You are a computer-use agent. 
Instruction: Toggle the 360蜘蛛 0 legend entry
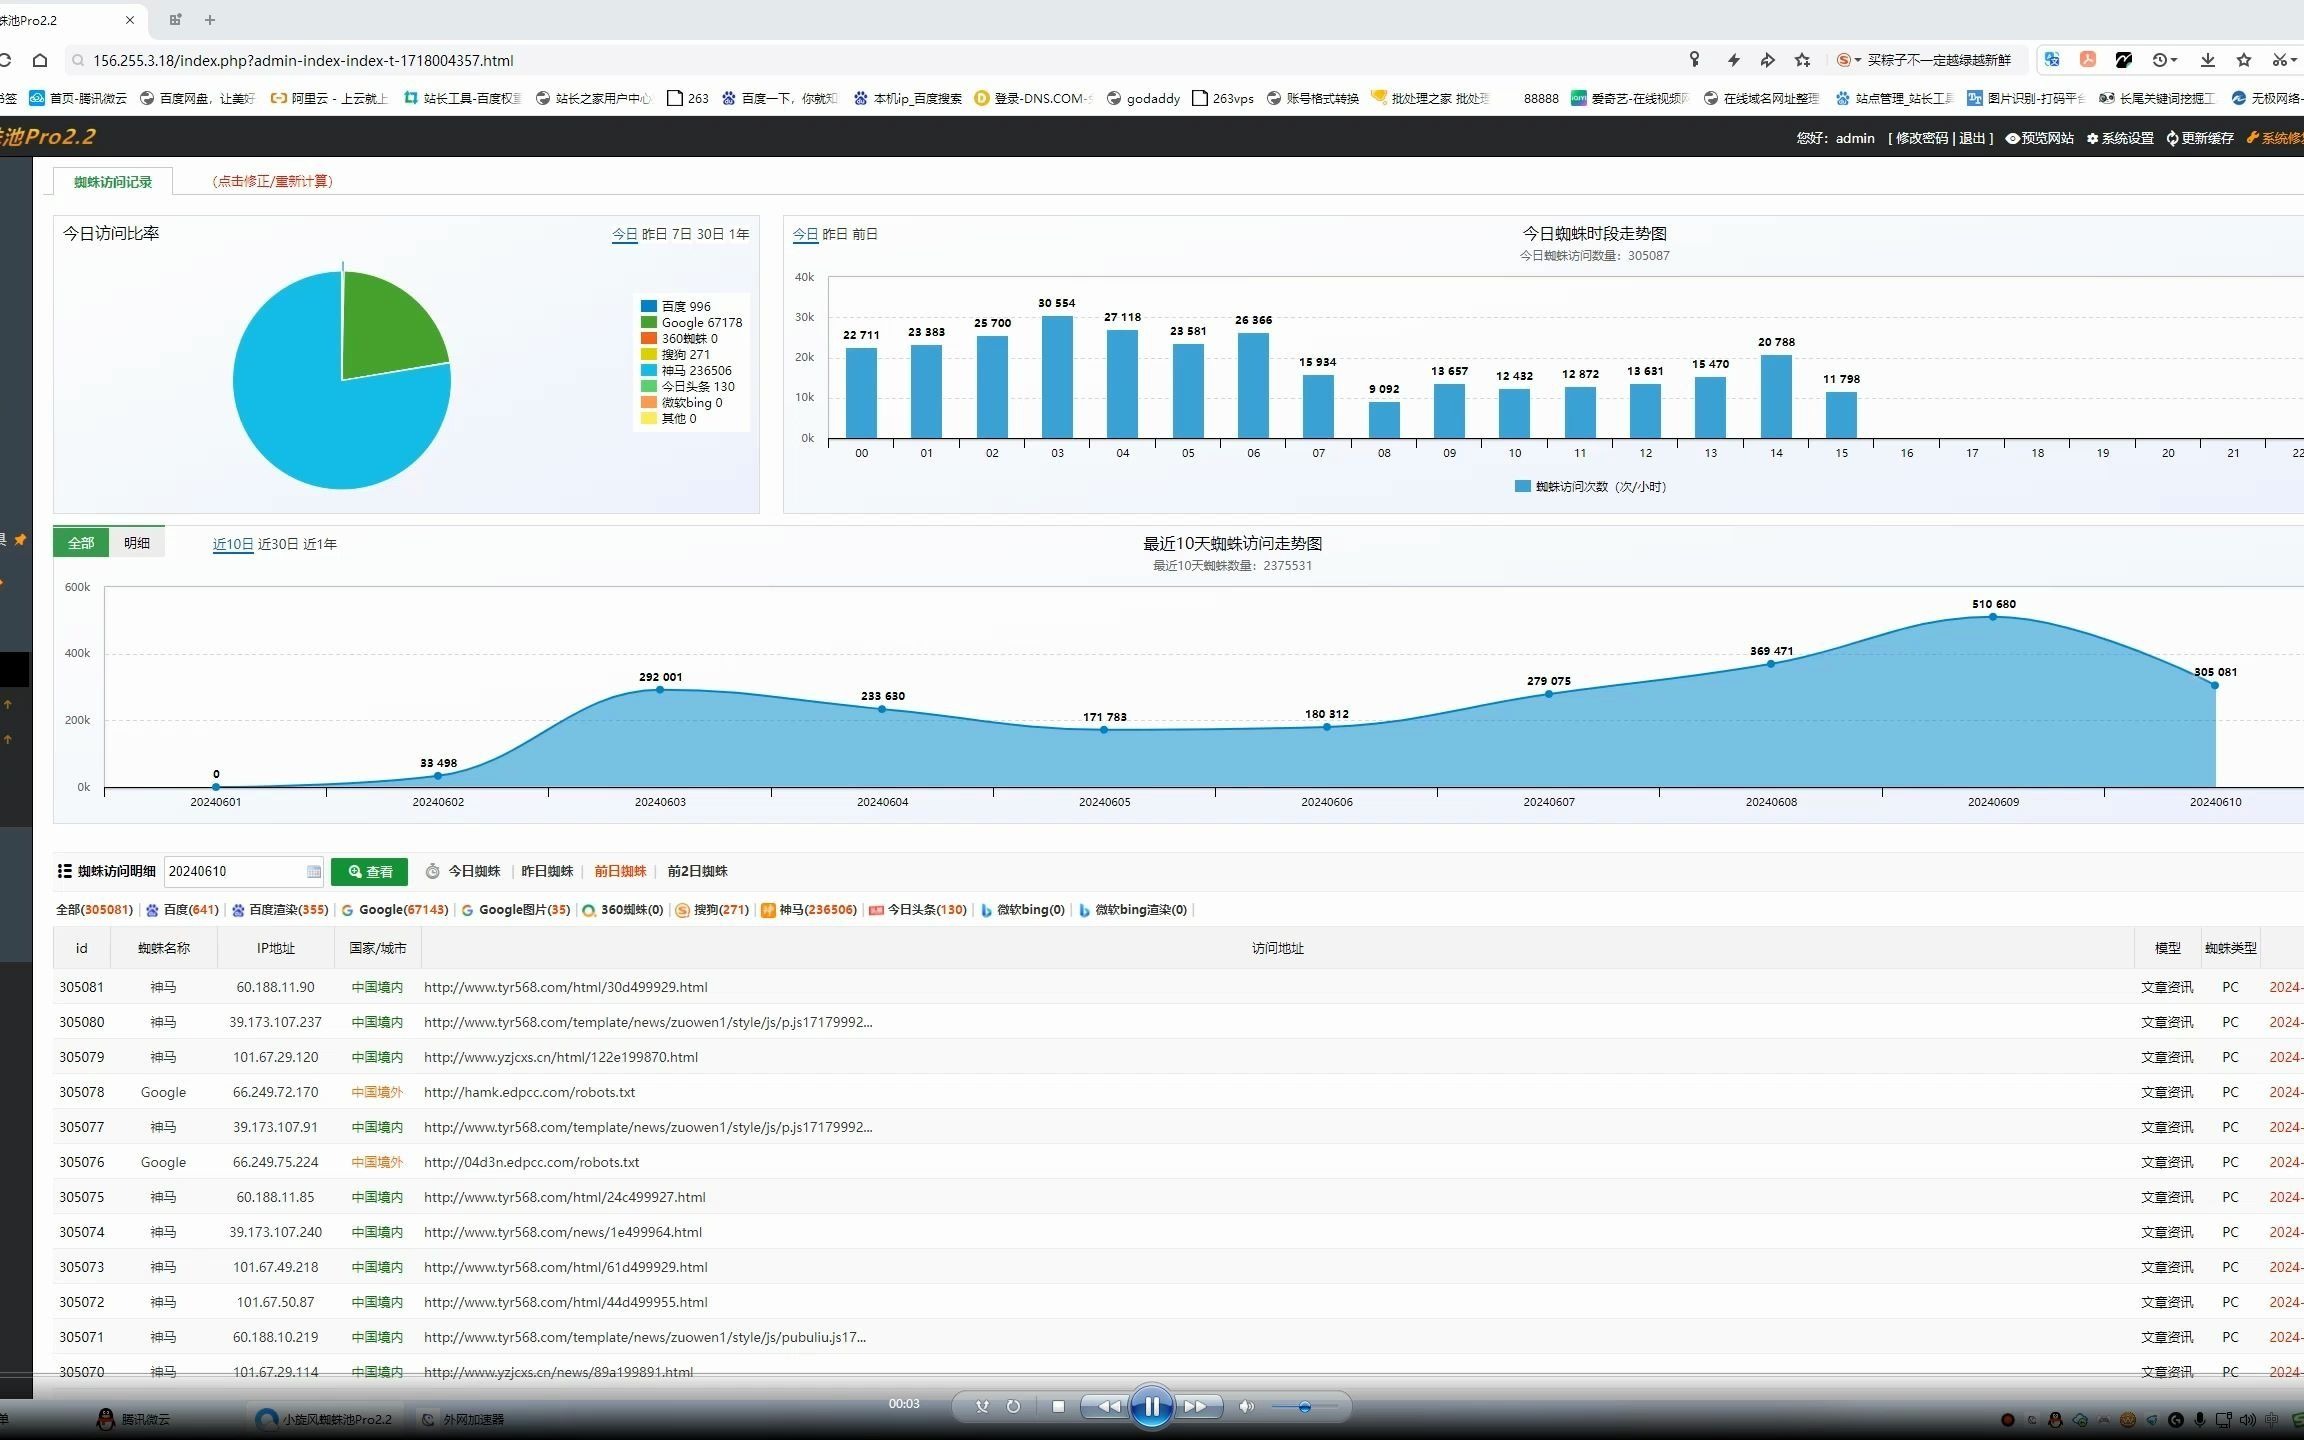tap(679, 338)
